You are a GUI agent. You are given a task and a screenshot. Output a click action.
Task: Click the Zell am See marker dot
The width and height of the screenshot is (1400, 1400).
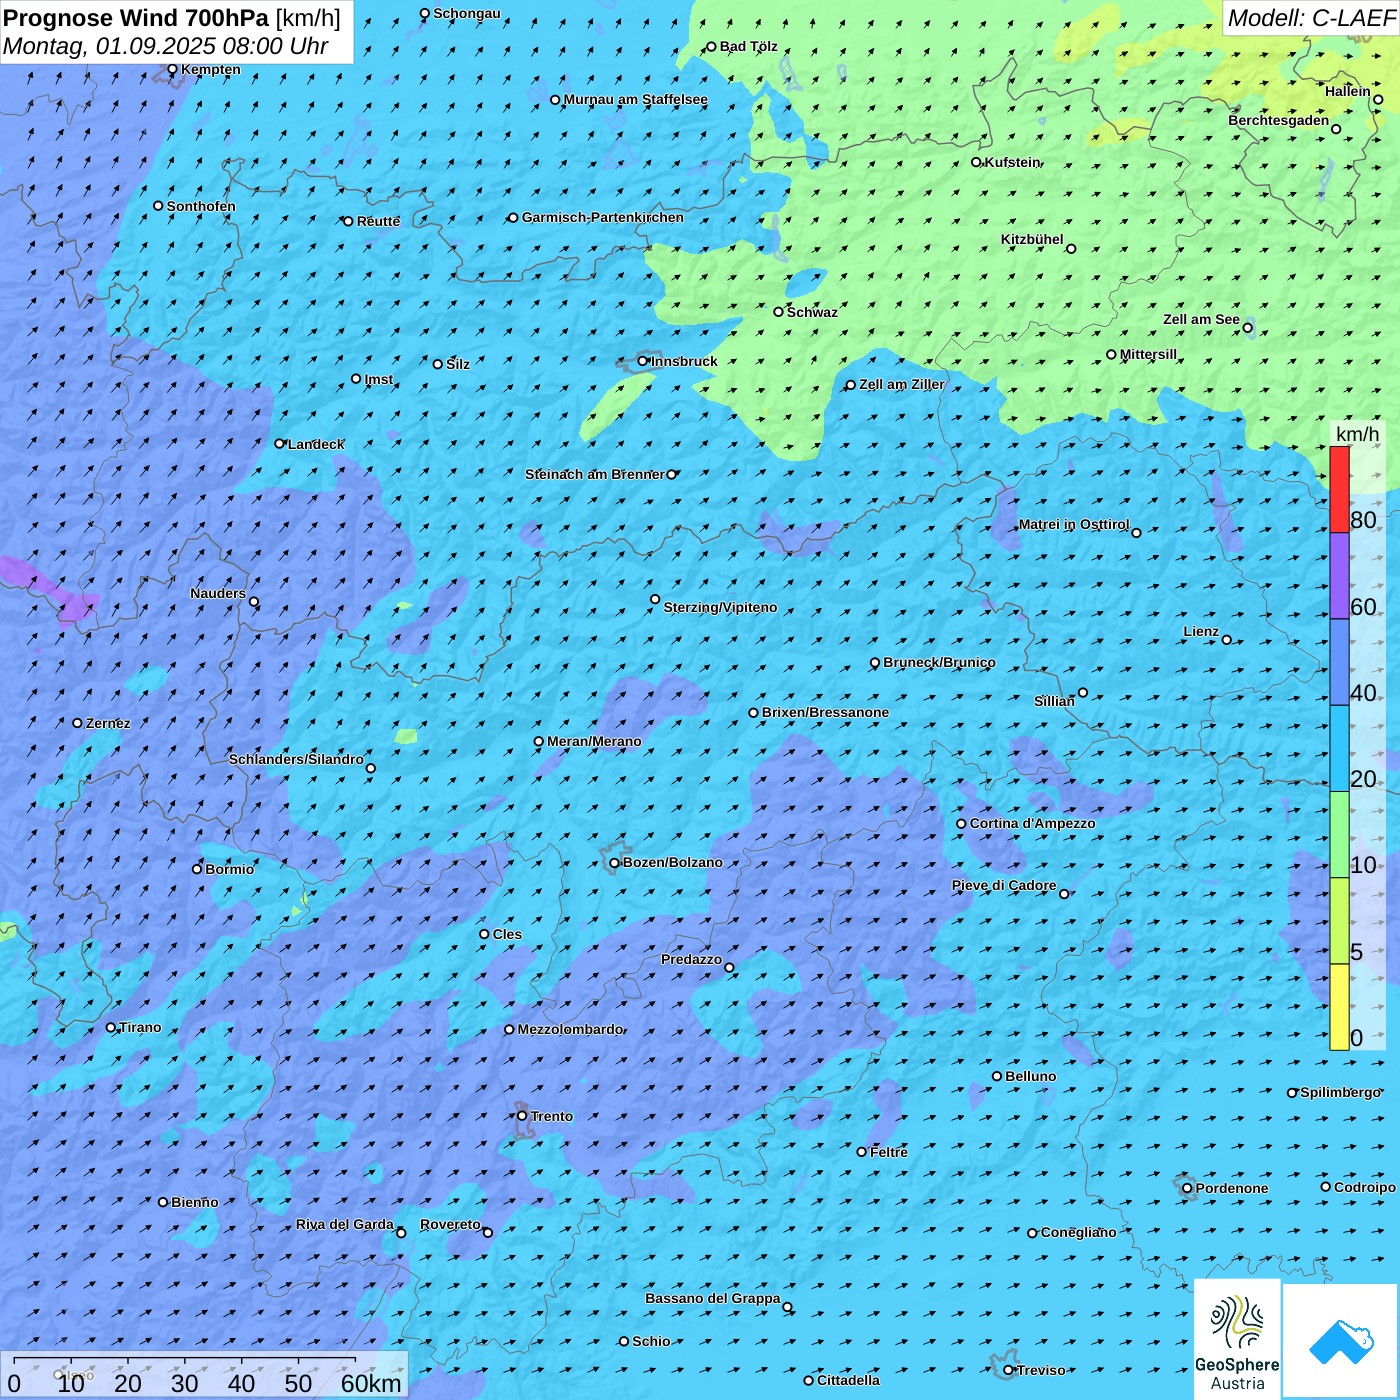coord(1247,328)
